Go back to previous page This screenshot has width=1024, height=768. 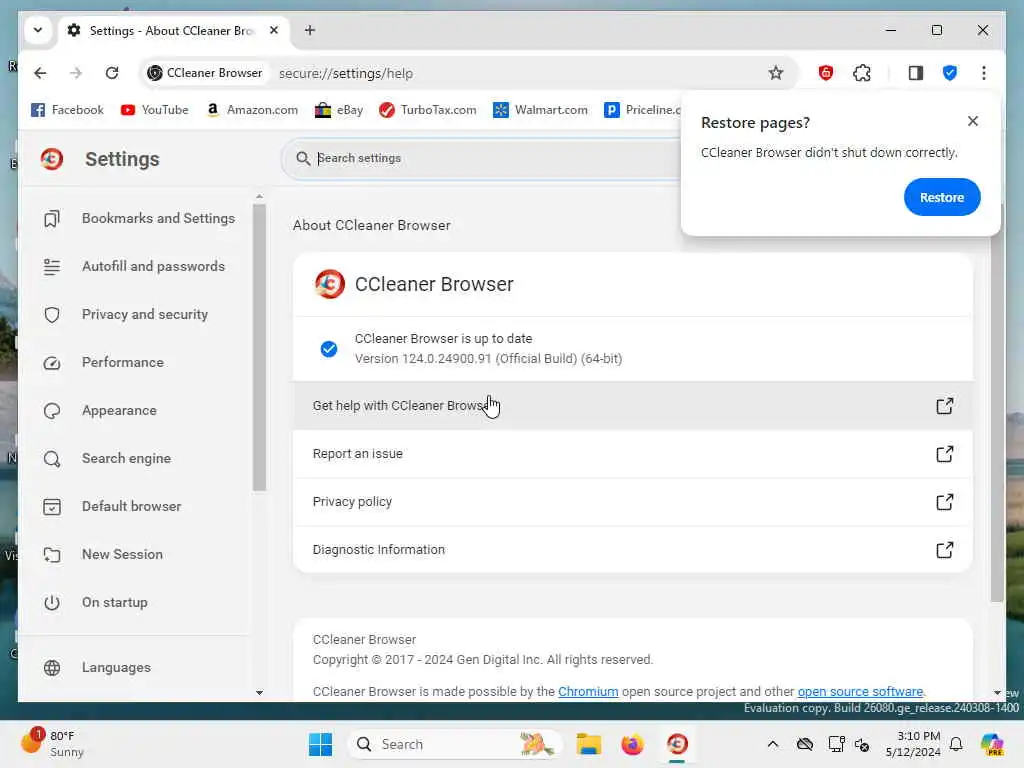coord(40,73)
